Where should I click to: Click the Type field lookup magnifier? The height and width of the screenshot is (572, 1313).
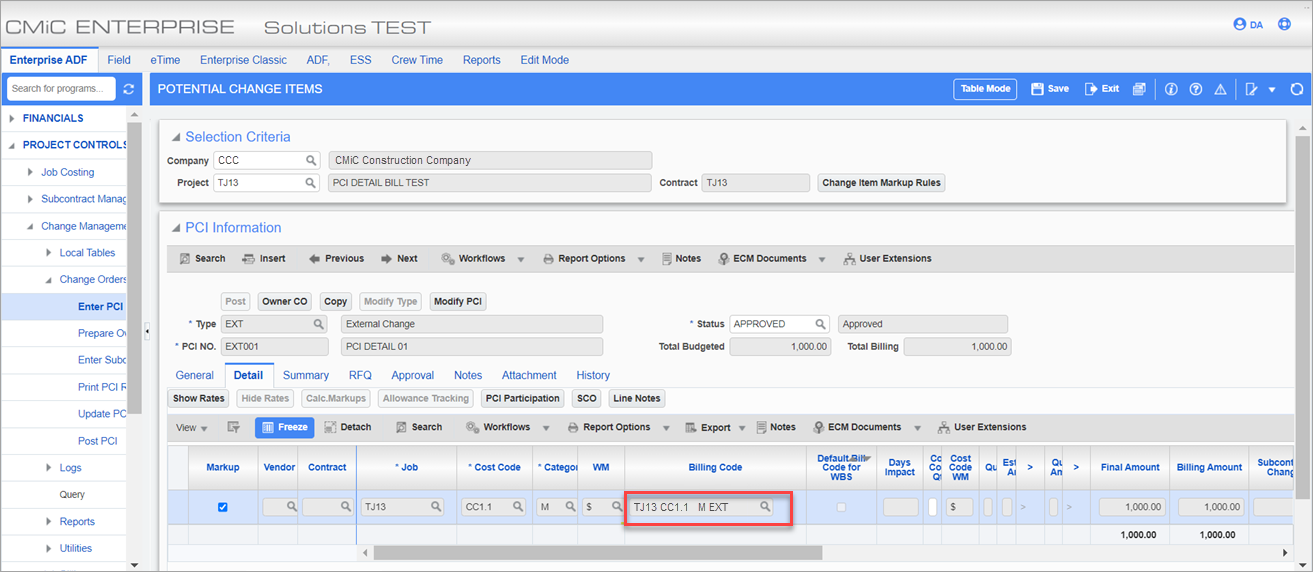tap(319, 324)
